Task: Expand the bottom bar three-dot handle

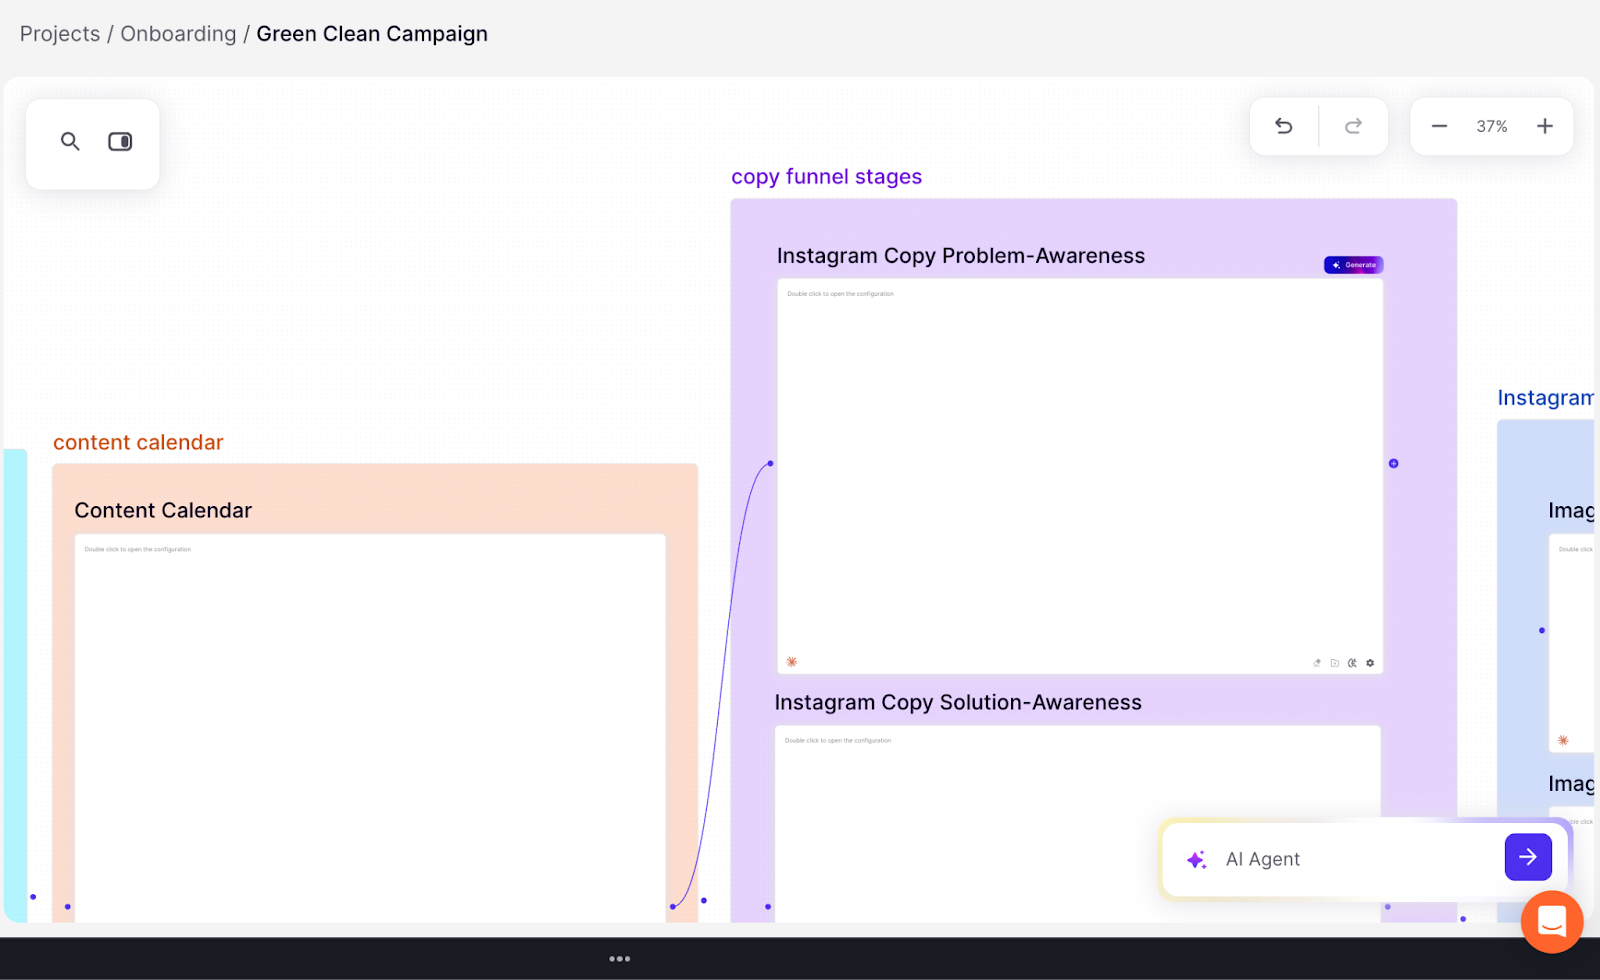Action: pos(620,959)
